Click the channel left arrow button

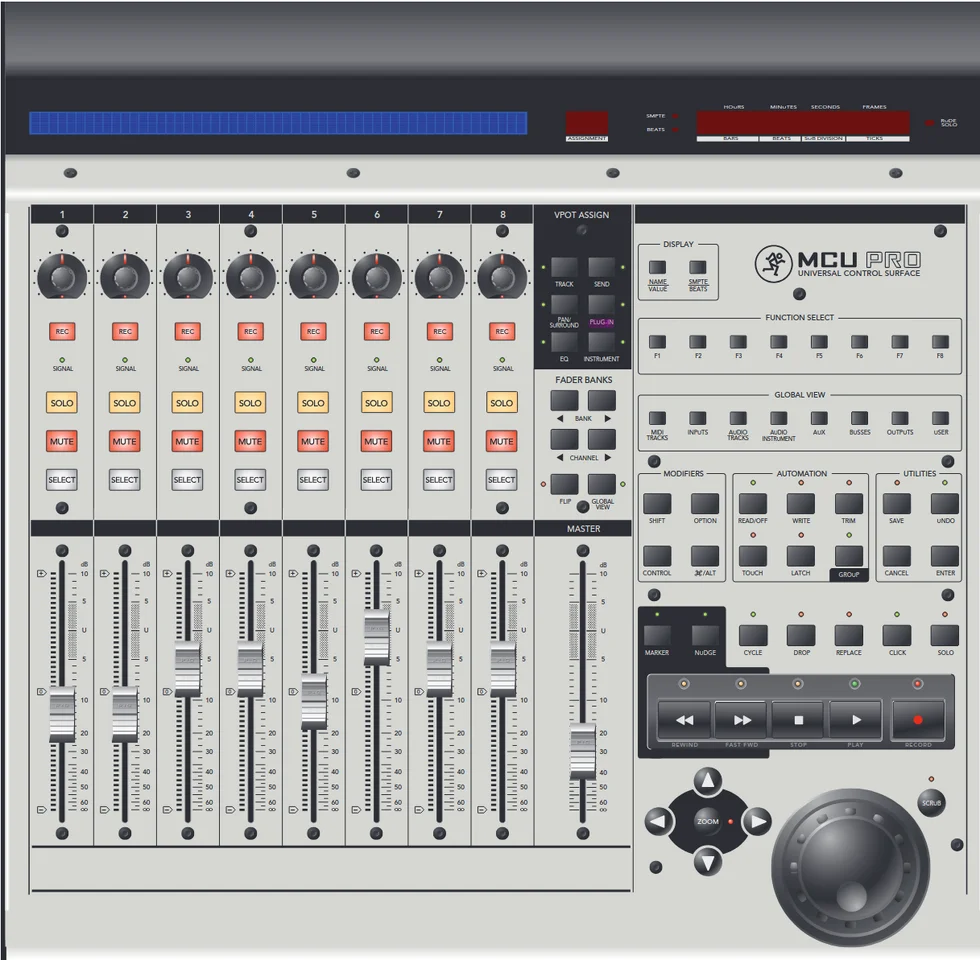click(x=564, y=439)
